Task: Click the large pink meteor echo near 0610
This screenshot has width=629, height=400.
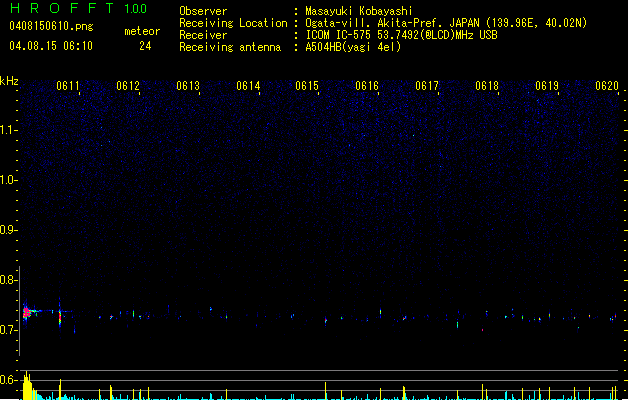Action: (x=27, y=312)
